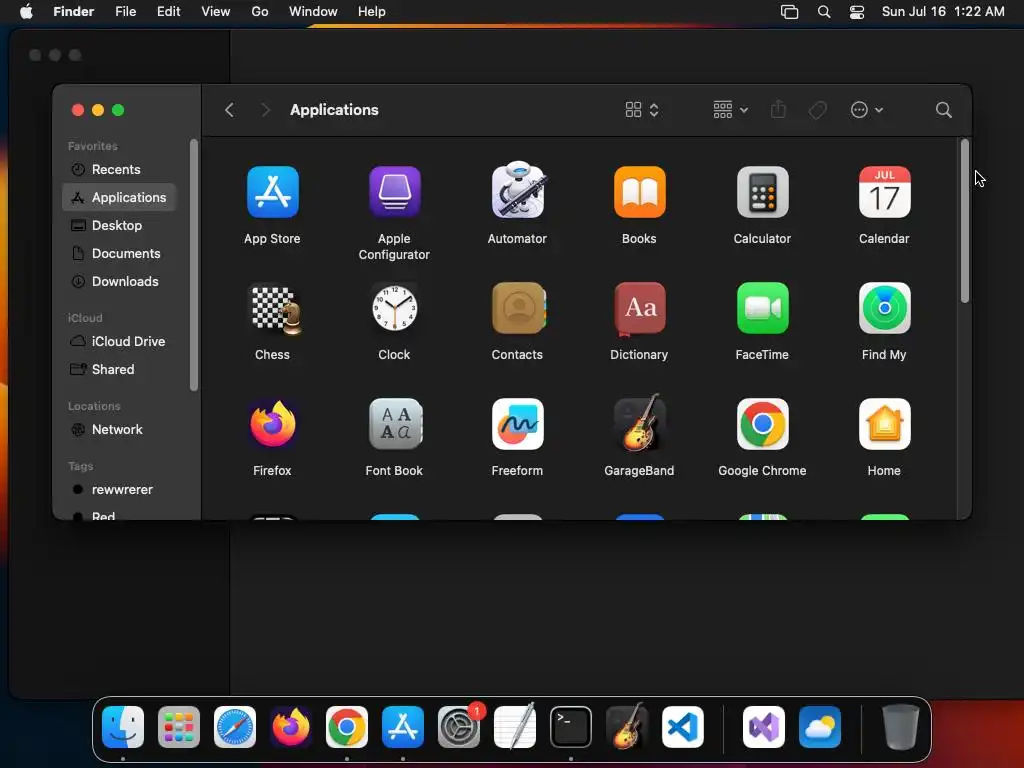Click the Edit Tags toolbar icon
This screenshot has width=1024, height=768.
tap(817, 110)
